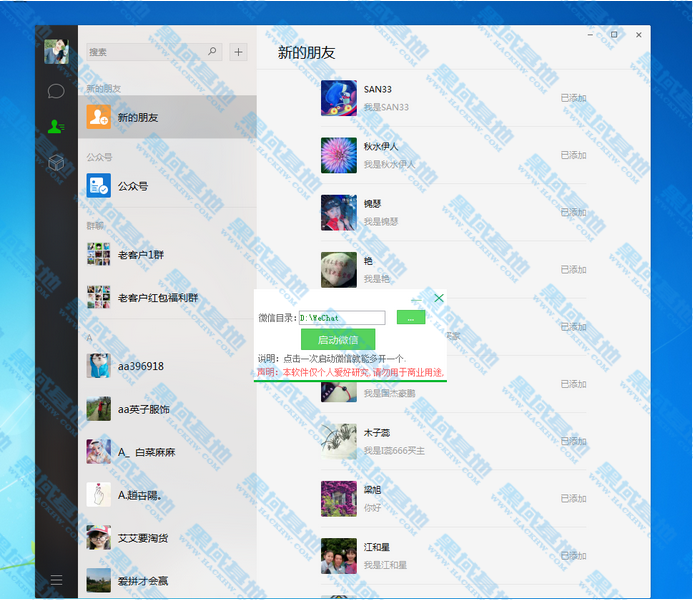
Task: Click 已添加 status next to 秋水伊人
Action: [573, 155]
